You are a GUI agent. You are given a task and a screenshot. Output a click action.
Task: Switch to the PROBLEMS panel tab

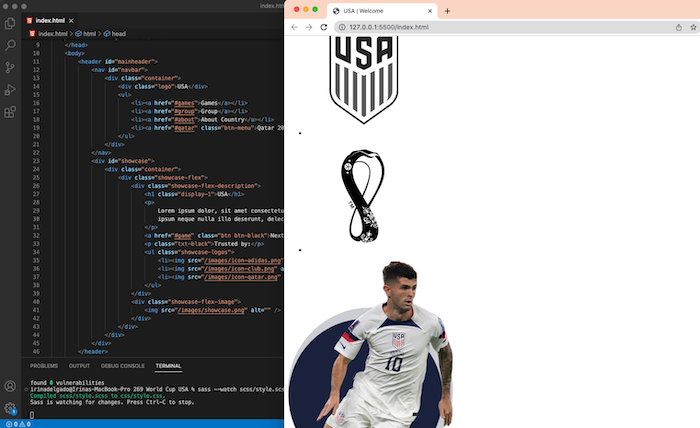(44, 366)
